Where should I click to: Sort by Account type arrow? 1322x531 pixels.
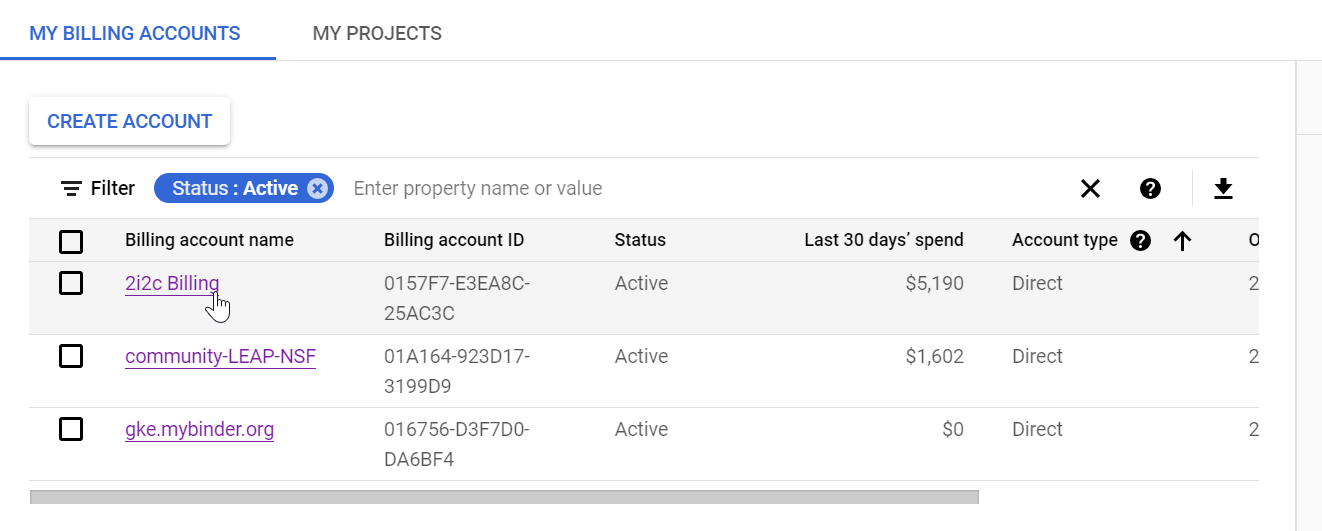[1182, 240]
